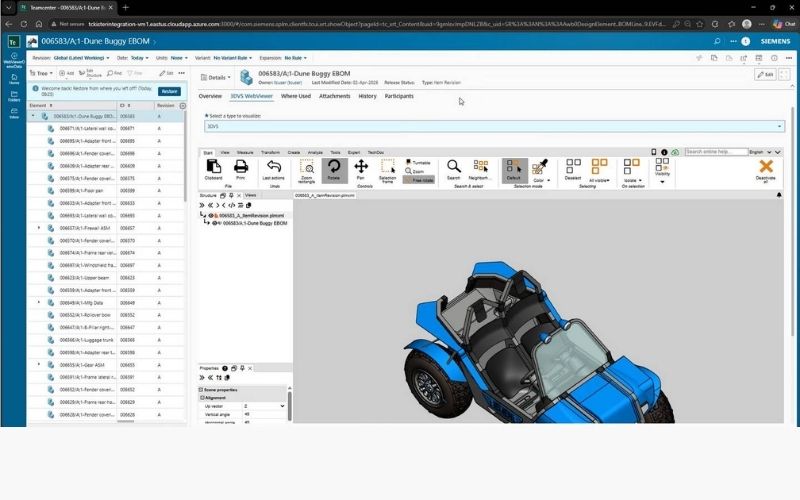Image resolution: width=800 pixels, height=500 pixels.
Task: Select the Pan tool
Action: (x=361, y=167)
